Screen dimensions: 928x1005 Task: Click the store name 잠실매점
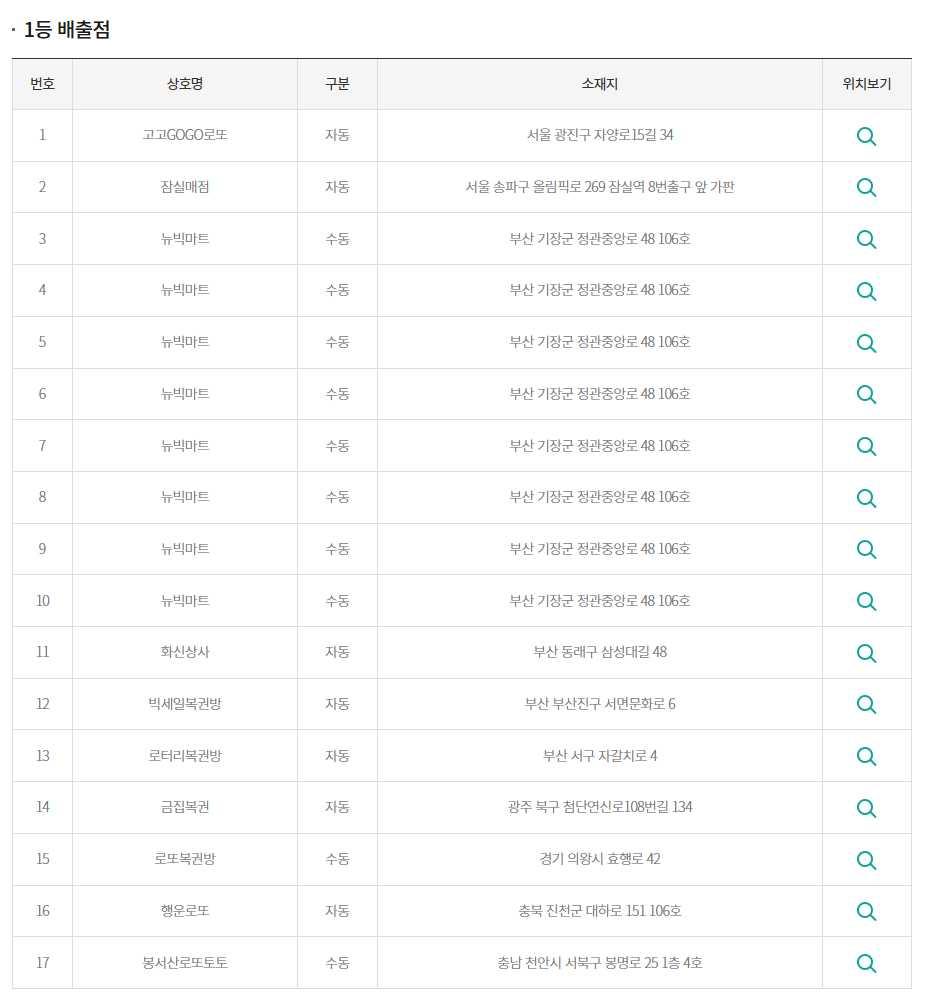tap(185, 187)
